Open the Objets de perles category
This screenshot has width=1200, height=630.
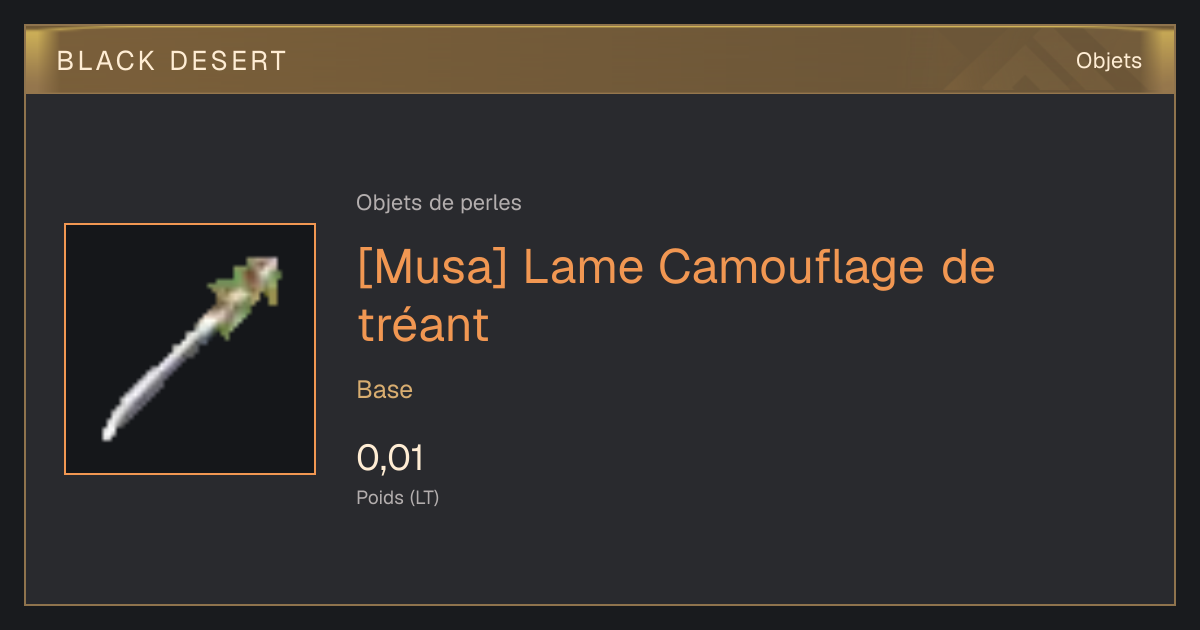(439, 203)
